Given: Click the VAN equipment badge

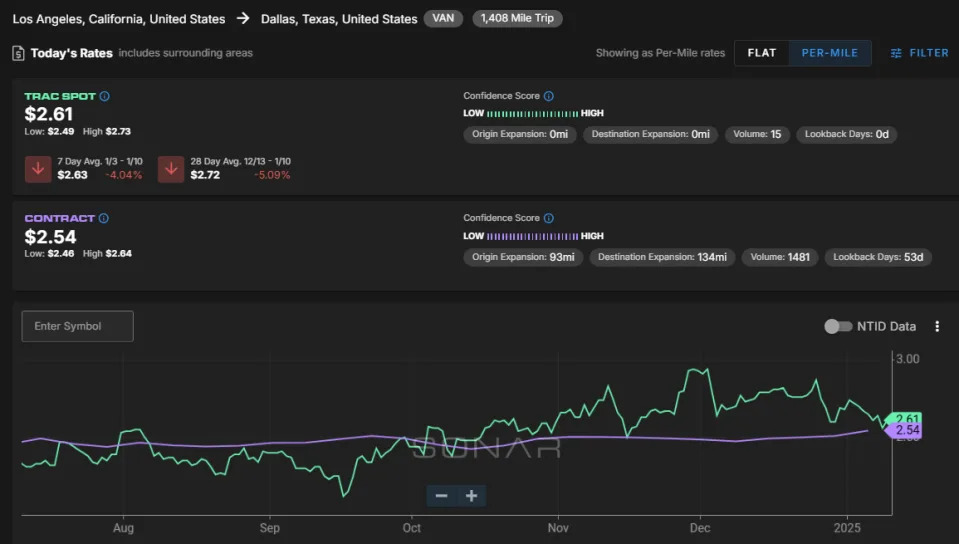Looking at the screenshot, I should 443,18.
